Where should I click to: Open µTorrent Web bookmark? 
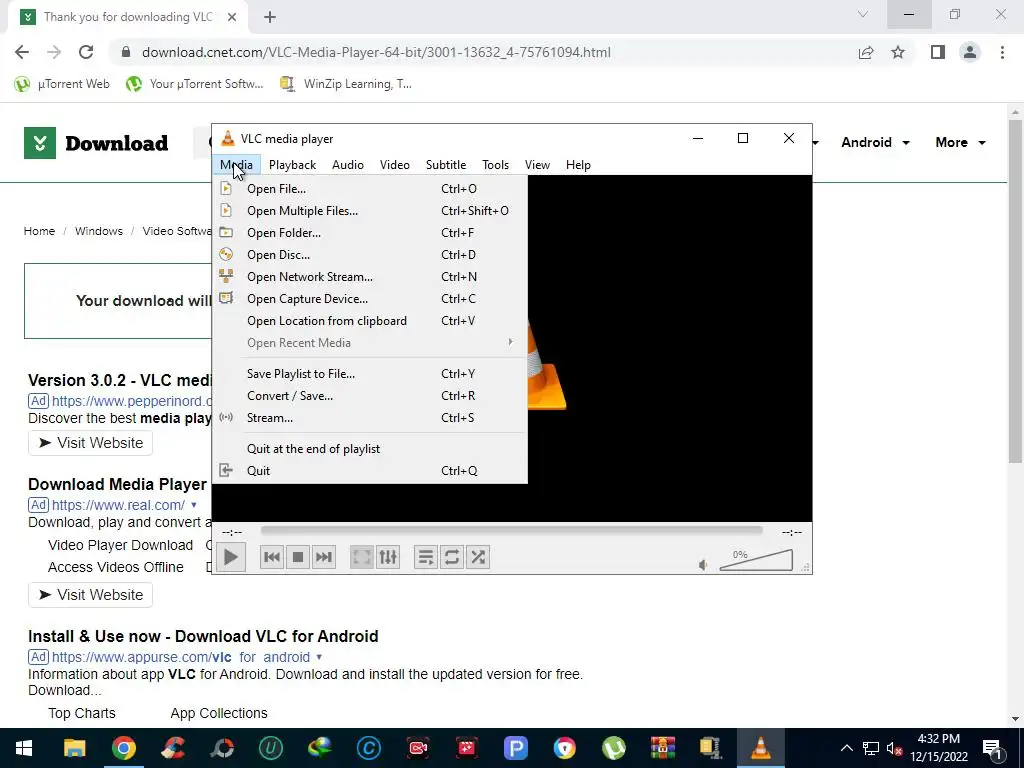62,84
